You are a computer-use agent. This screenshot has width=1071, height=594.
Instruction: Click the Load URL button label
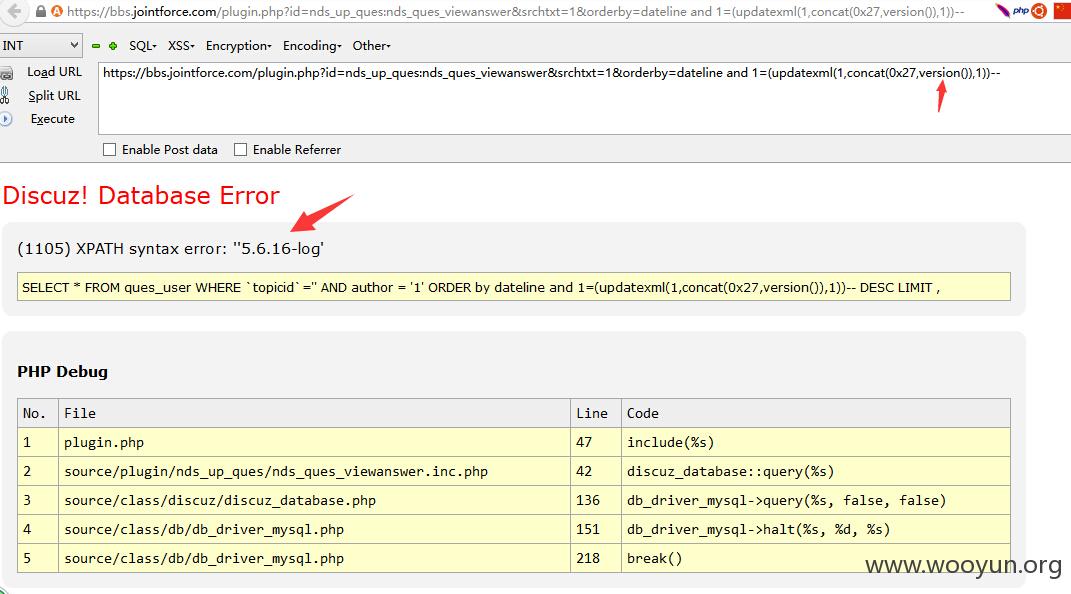(54, 72)
